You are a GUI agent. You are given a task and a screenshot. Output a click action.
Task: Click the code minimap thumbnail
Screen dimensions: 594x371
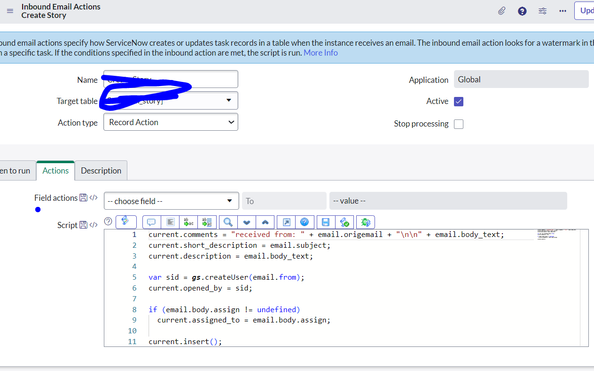tap(555, 234)
